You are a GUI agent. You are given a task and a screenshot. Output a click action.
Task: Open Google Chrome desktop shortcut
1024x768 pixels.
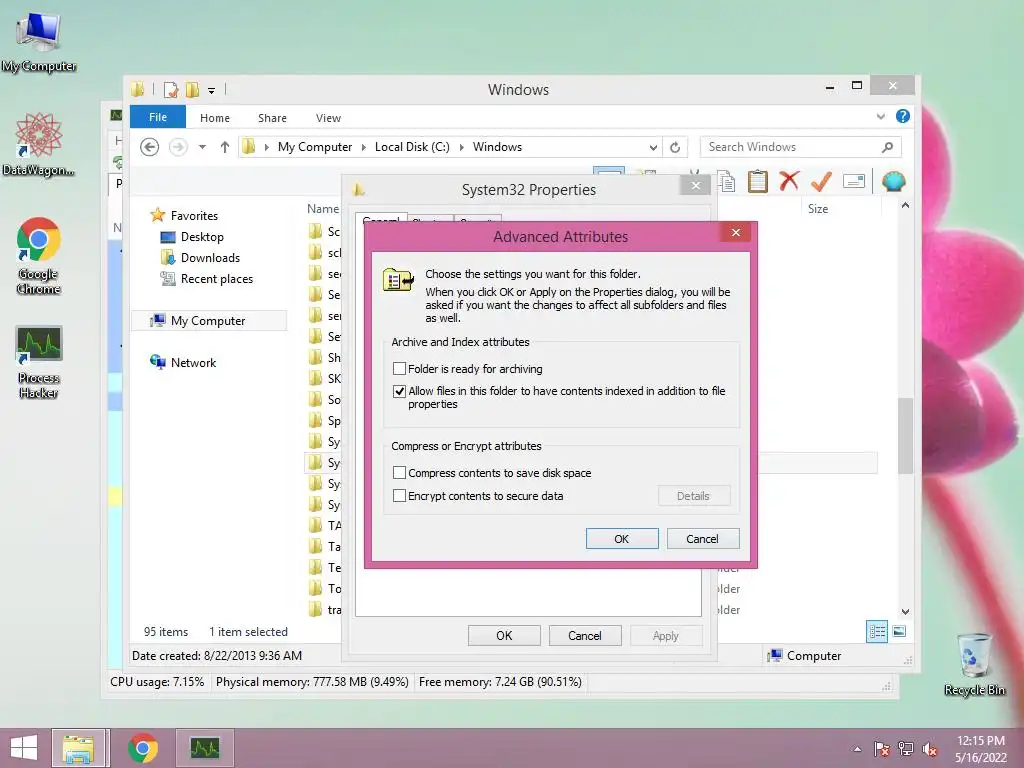[x=39, y=256]
